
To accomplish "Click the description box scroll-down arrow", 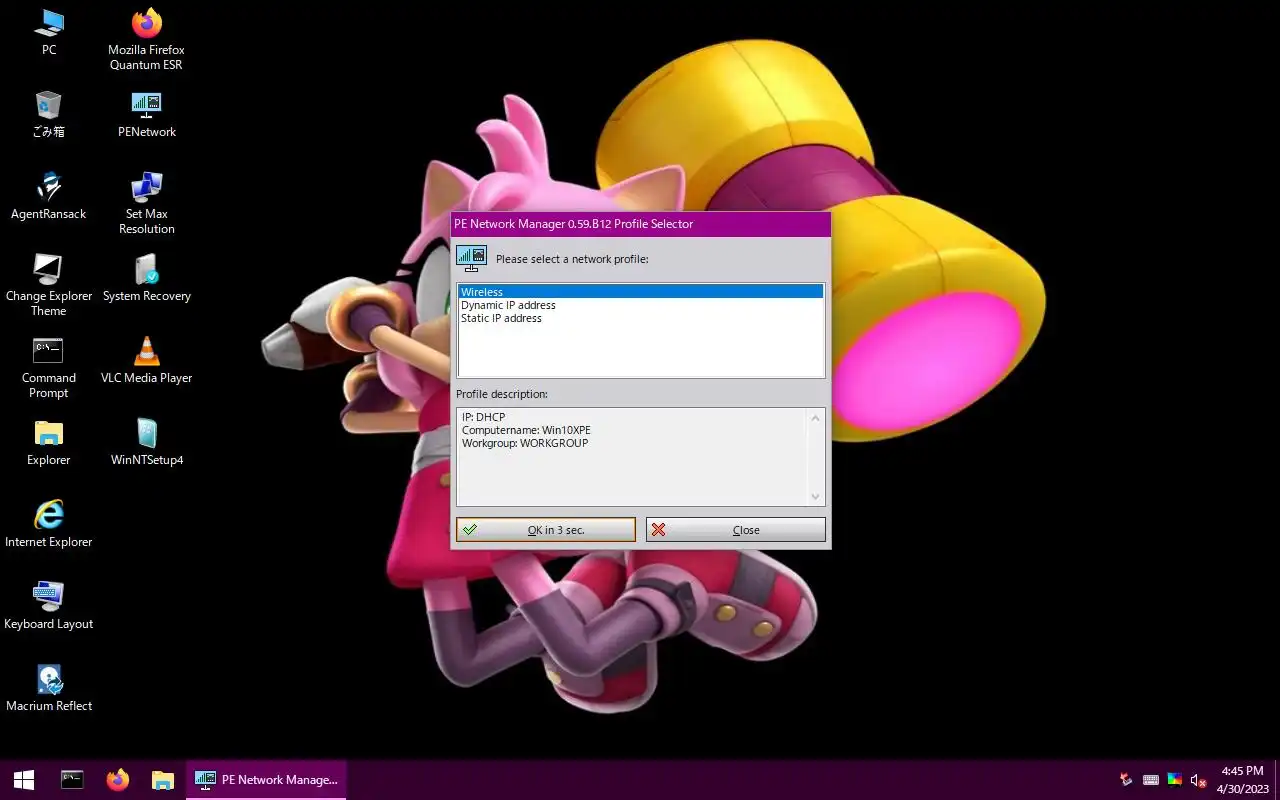I will coord(815,496).
